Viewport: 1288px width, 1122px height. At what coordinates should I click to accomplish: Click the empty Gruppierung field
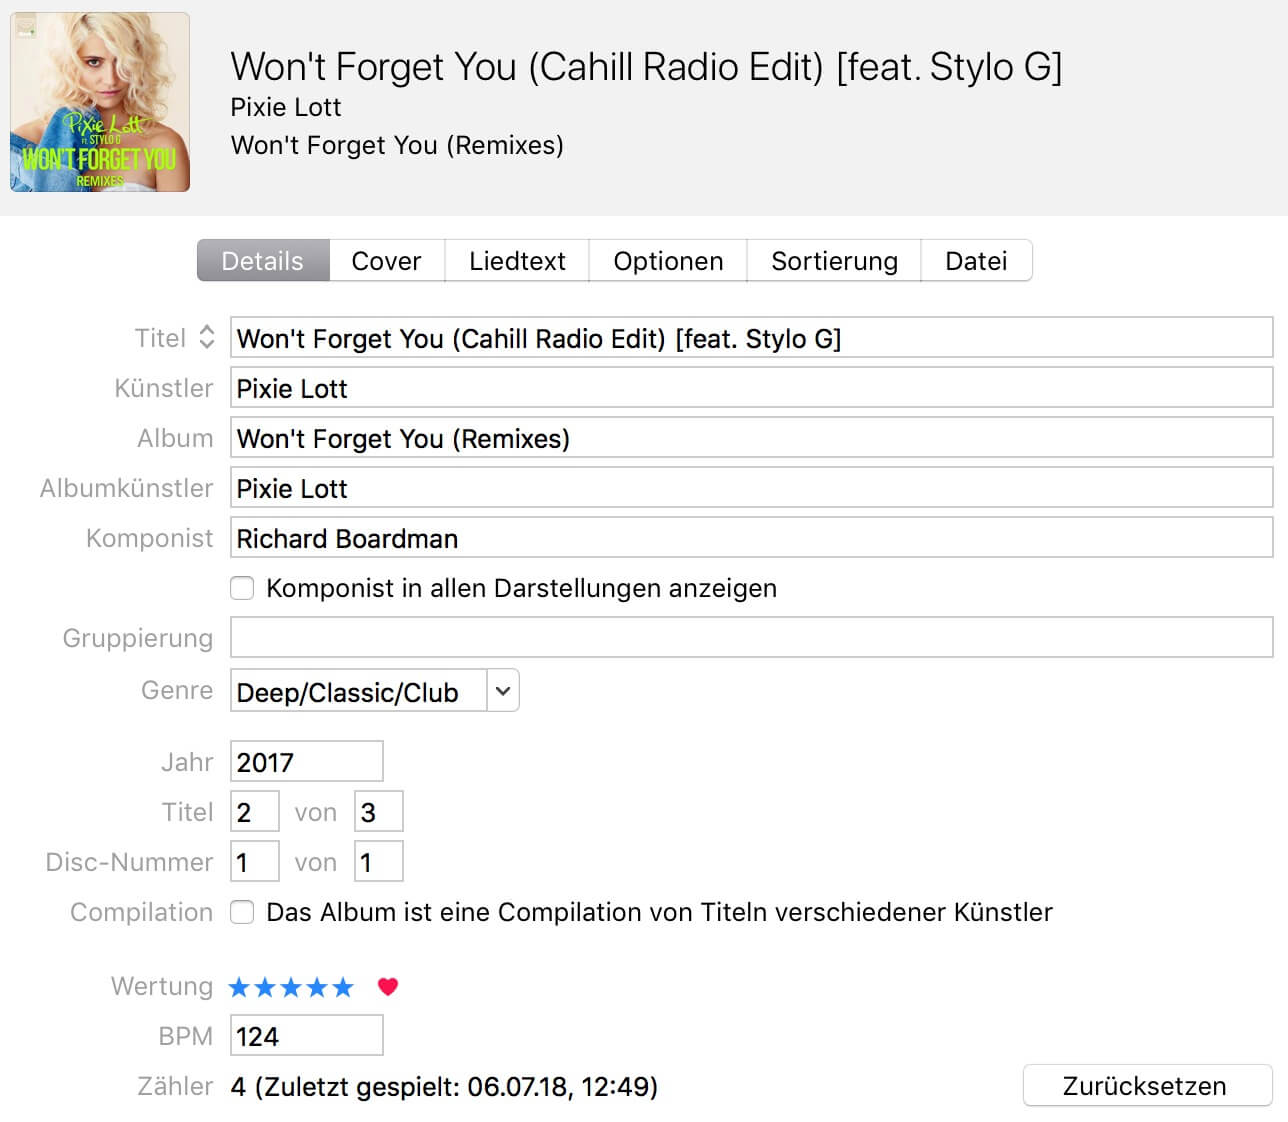coord(751,638)
